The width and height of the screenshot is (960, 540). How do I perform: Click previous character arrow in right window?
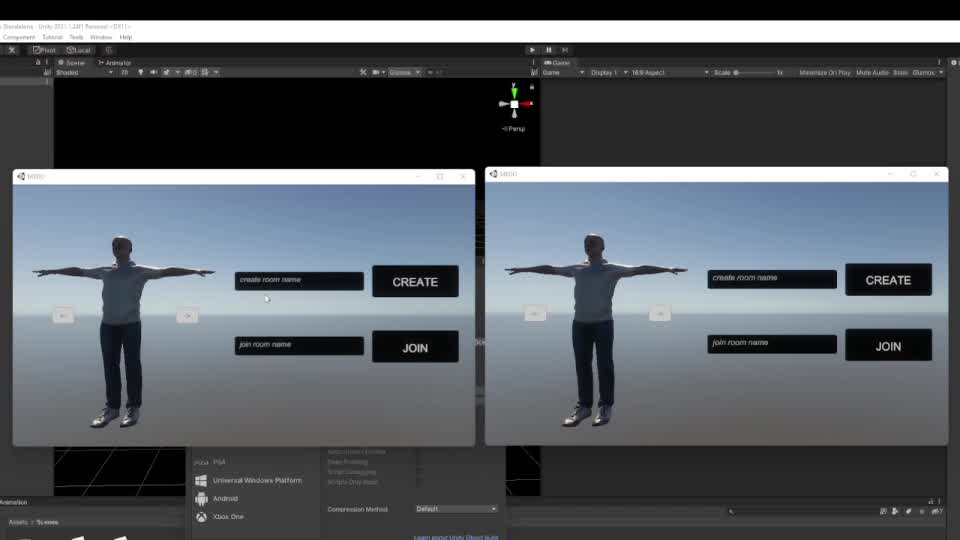[535, 313]
